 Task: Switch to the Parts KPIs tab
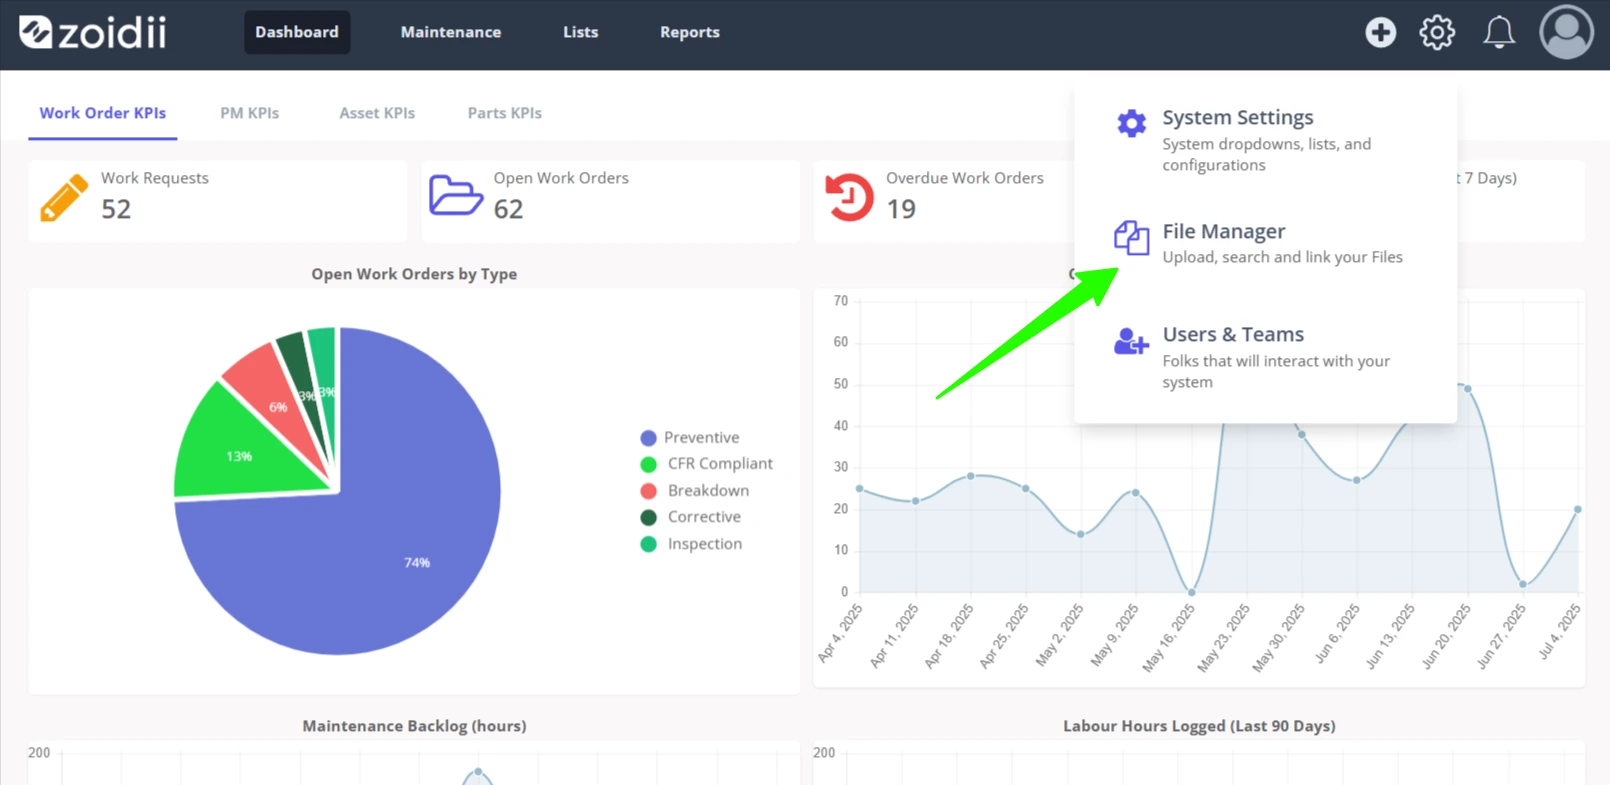504,113
